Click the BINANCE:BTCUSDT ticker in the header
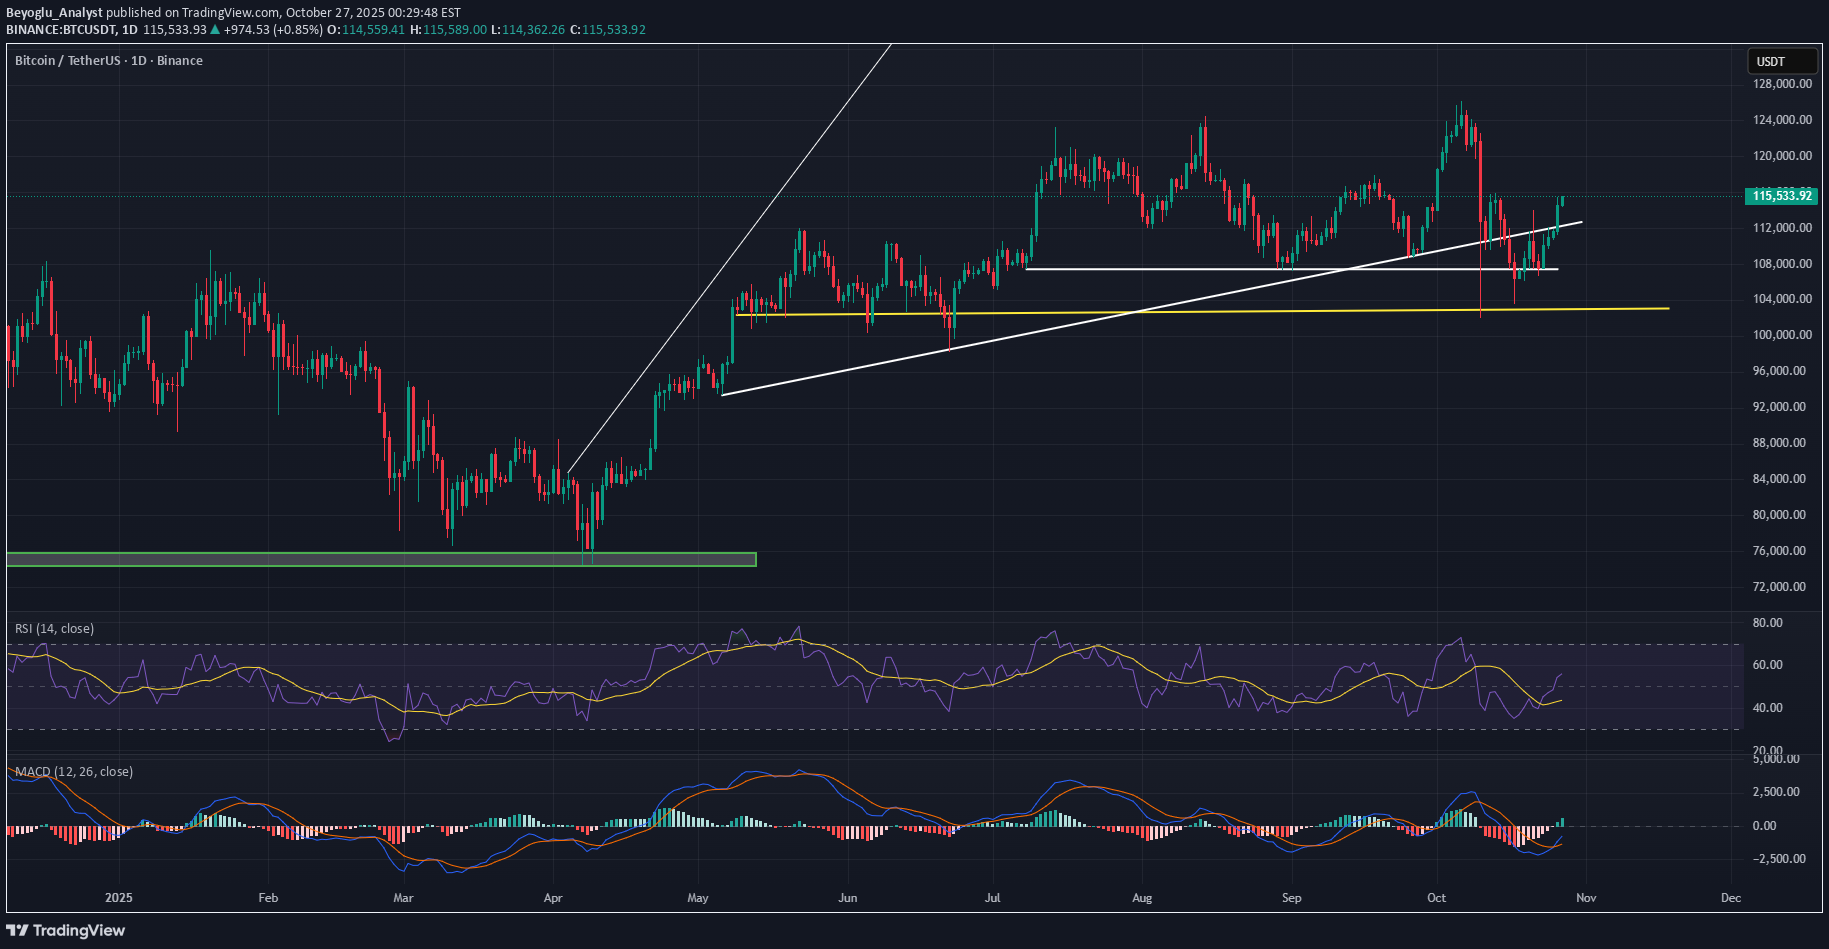This screenshot has width=1829, height=949. pyautogui.click(x=60, y=29)
